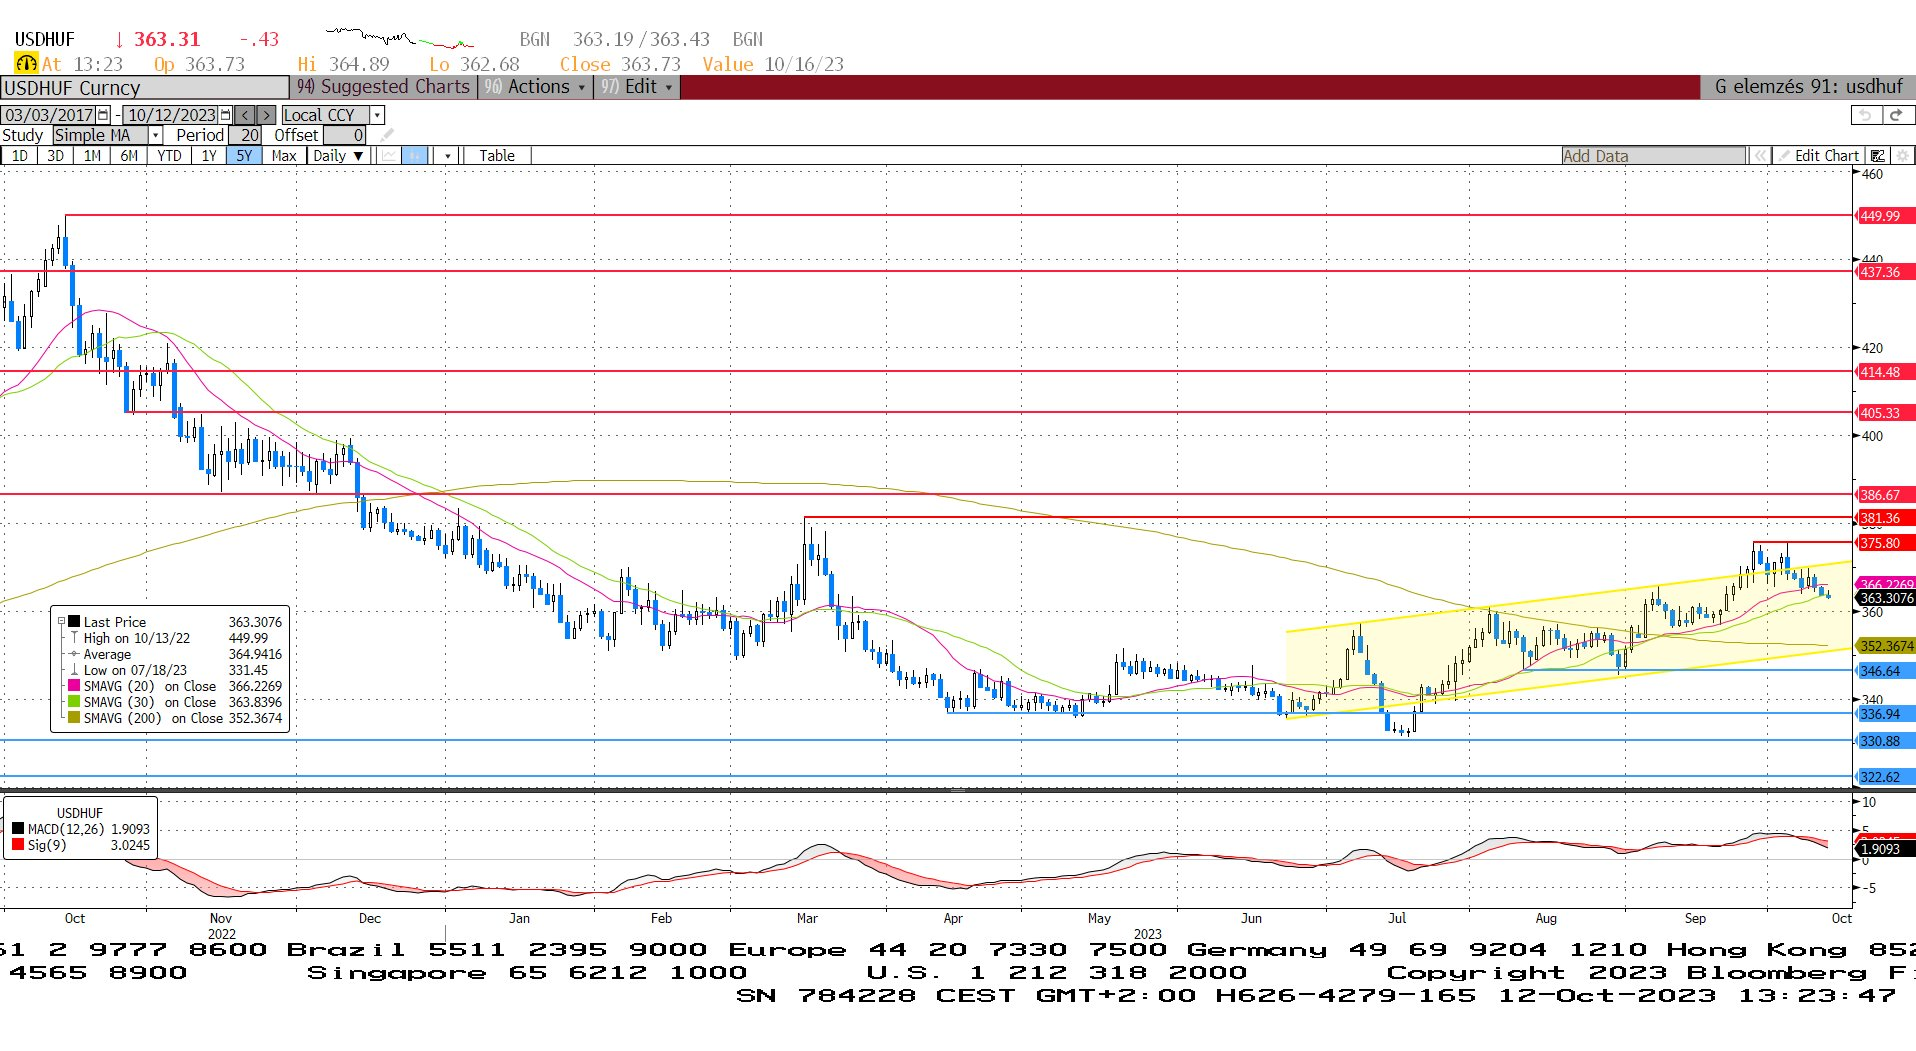Viewport: 1916px width, 1051px height.
Task: Click the 363.3076 last price tag
Action: coord(1886,598)
